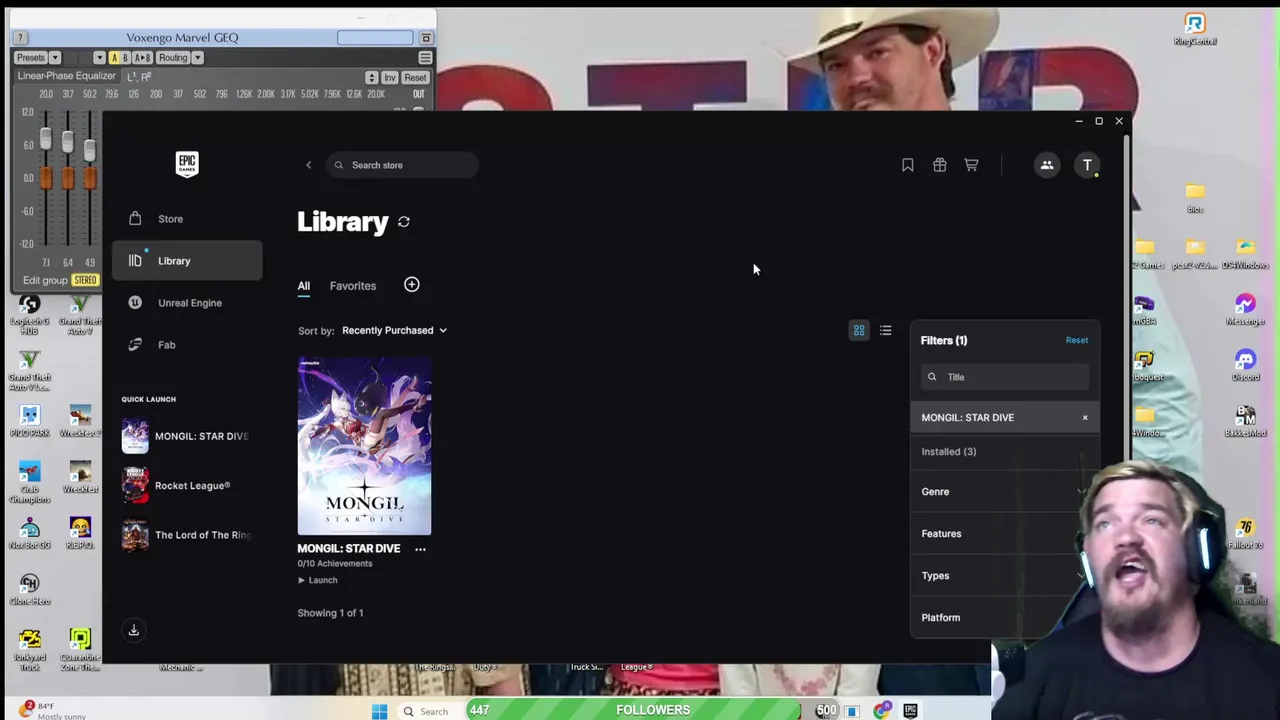
Task: Open the Routing dropdown arrow in Voxengo
Action: point(197,58)
